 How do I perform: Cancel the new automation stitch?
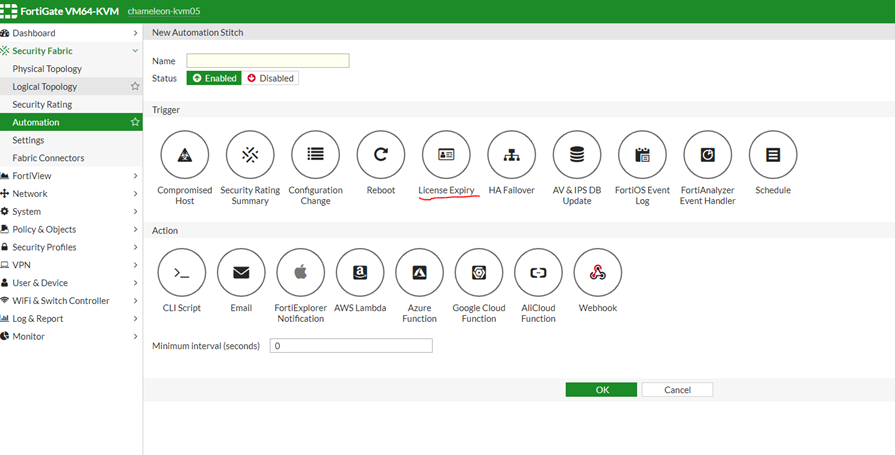pos(678,389)
